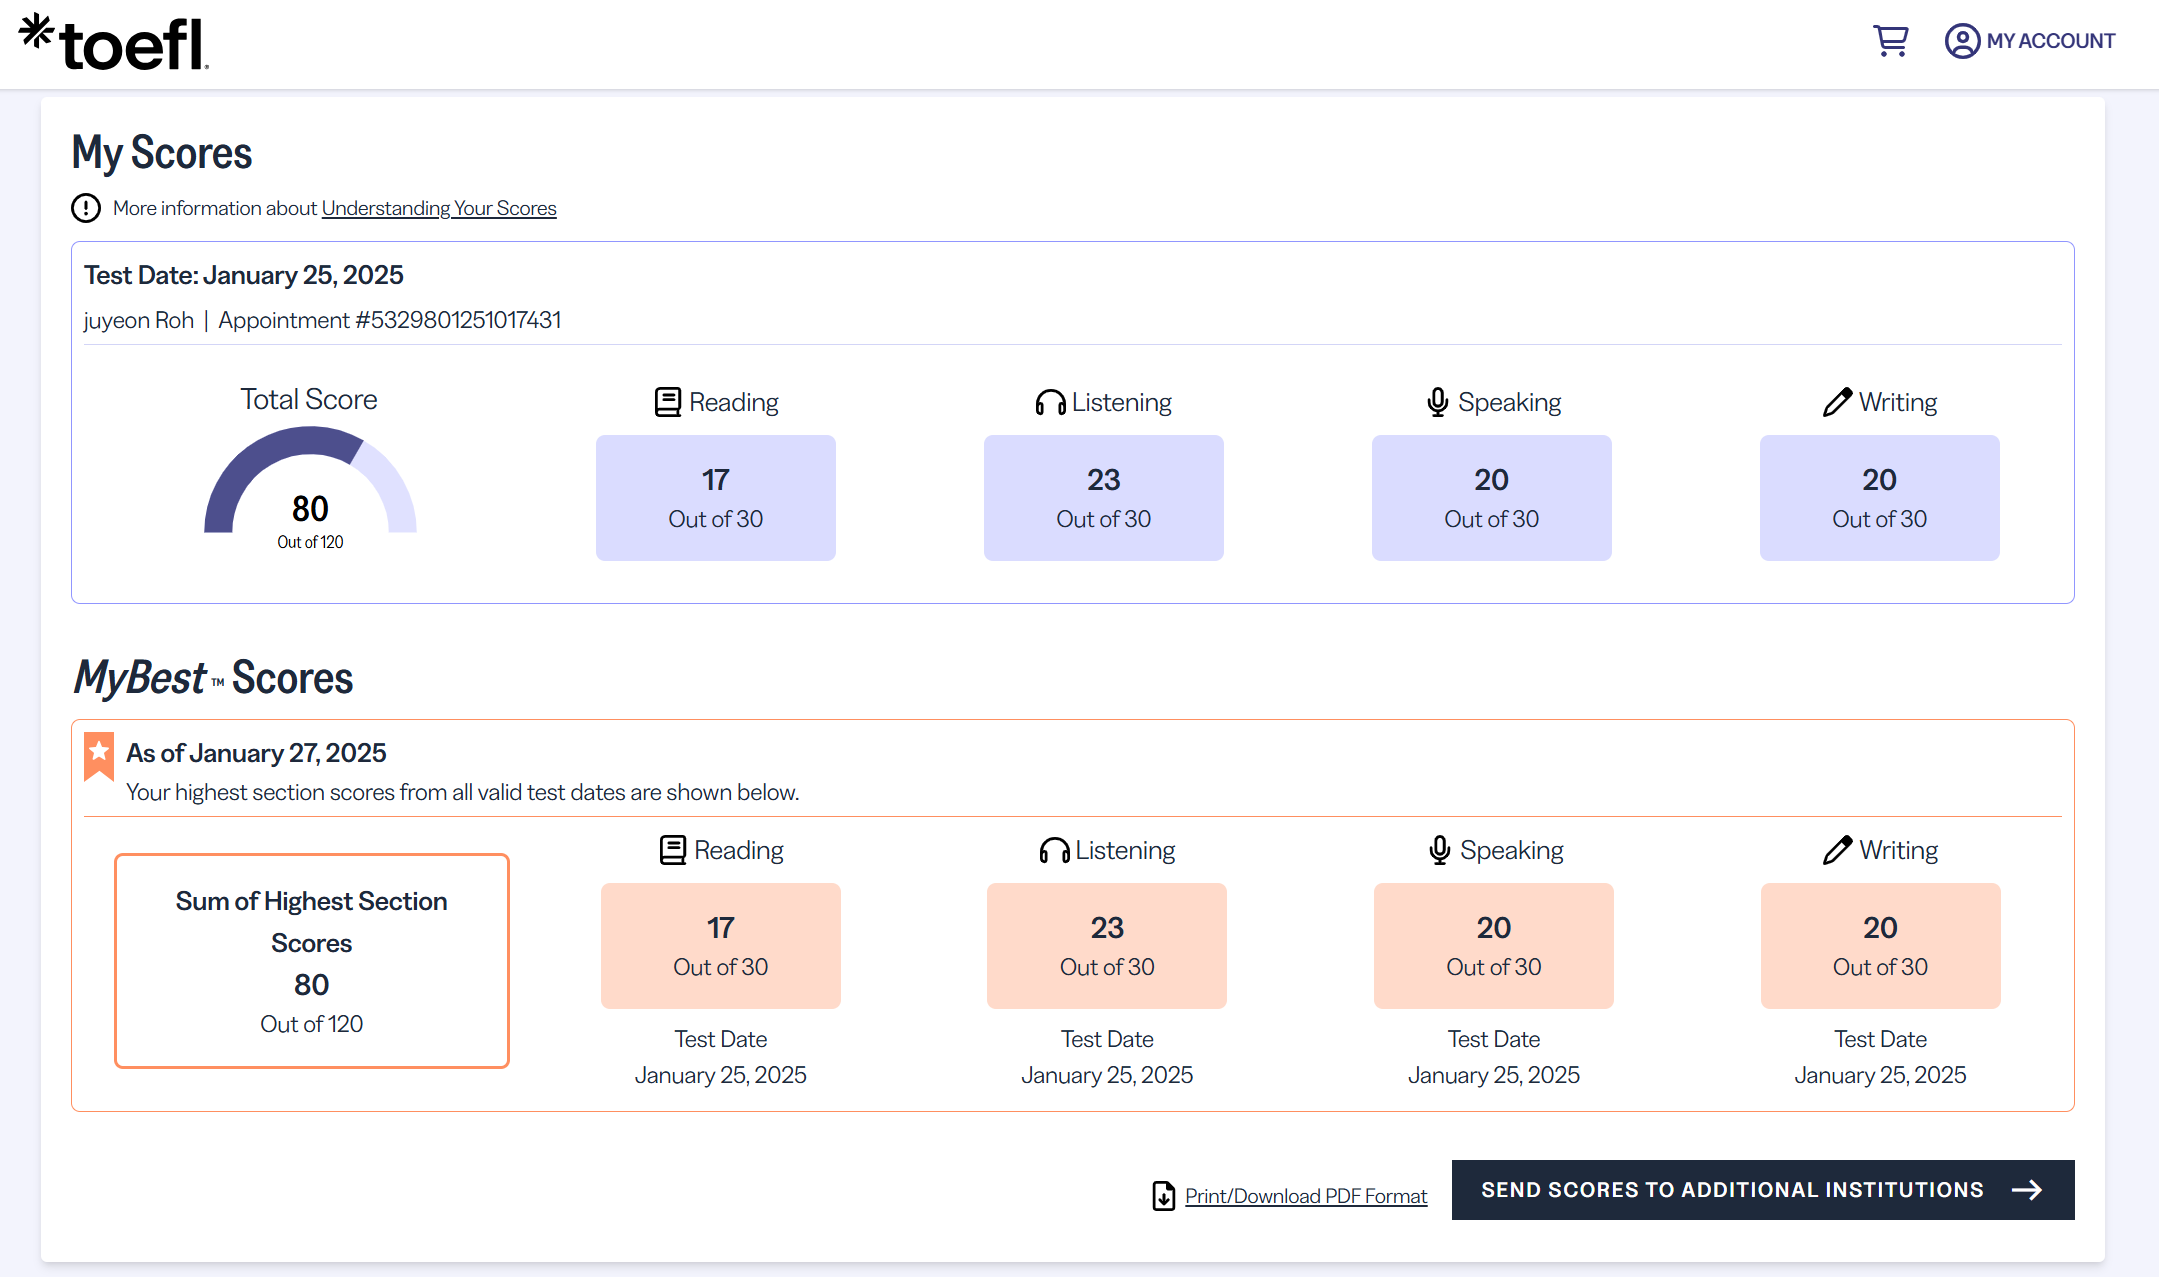2159x1277 pixels.
Task: Click the PDF download icon
Action: [x=1163, y=1196]
